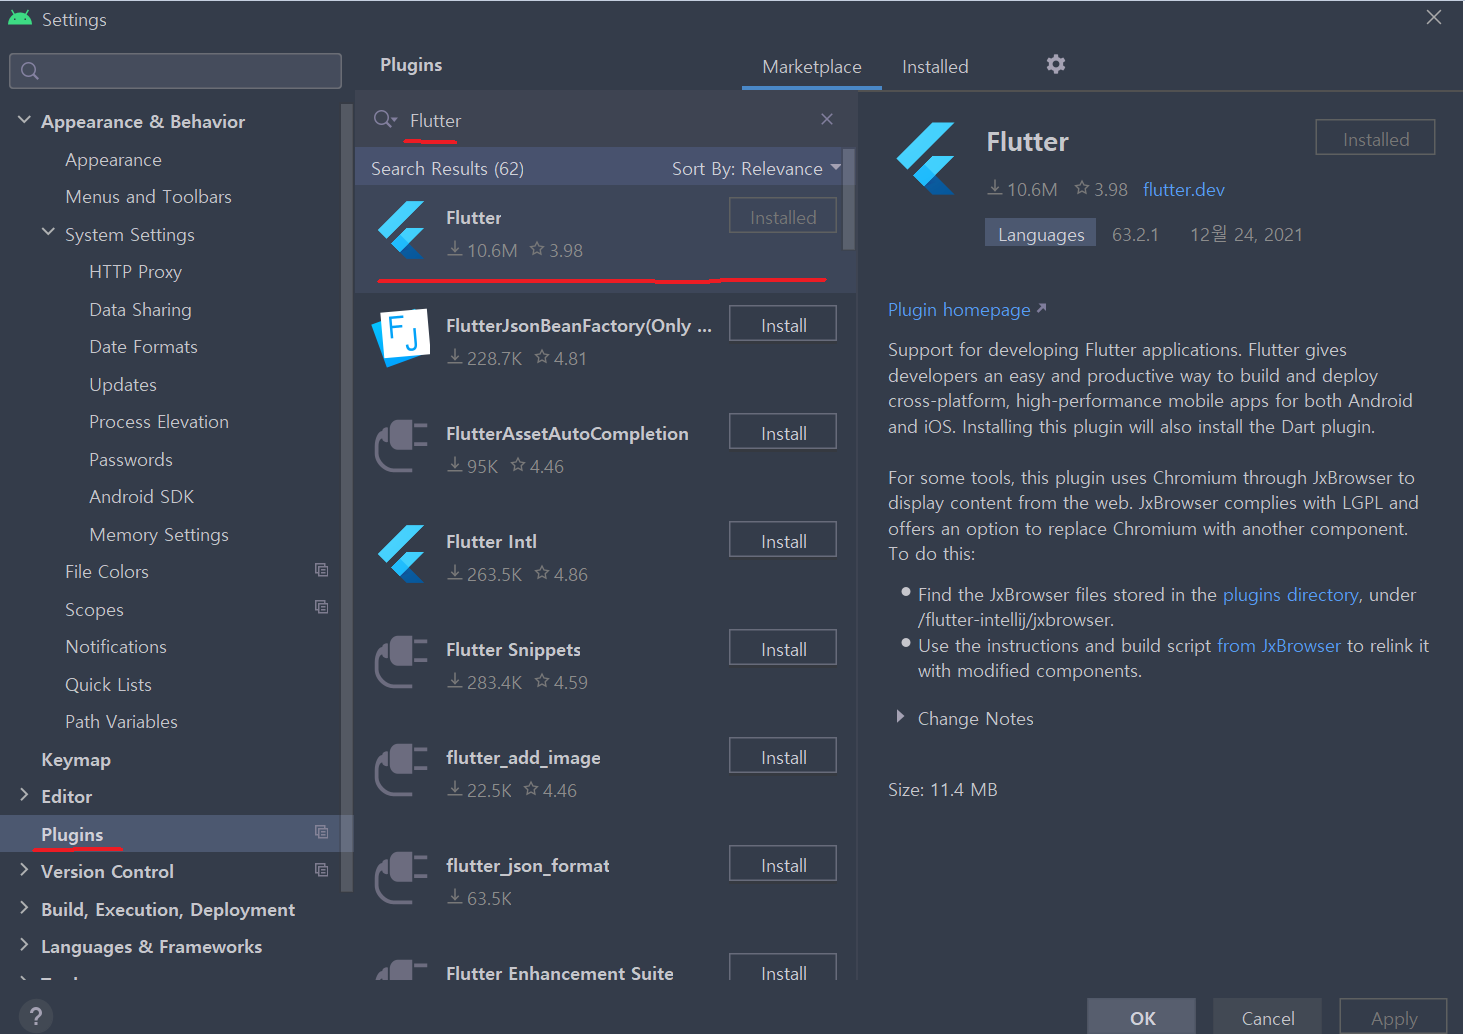
Task: Click project-level icon beside Scopes
Action: point(321,607)
